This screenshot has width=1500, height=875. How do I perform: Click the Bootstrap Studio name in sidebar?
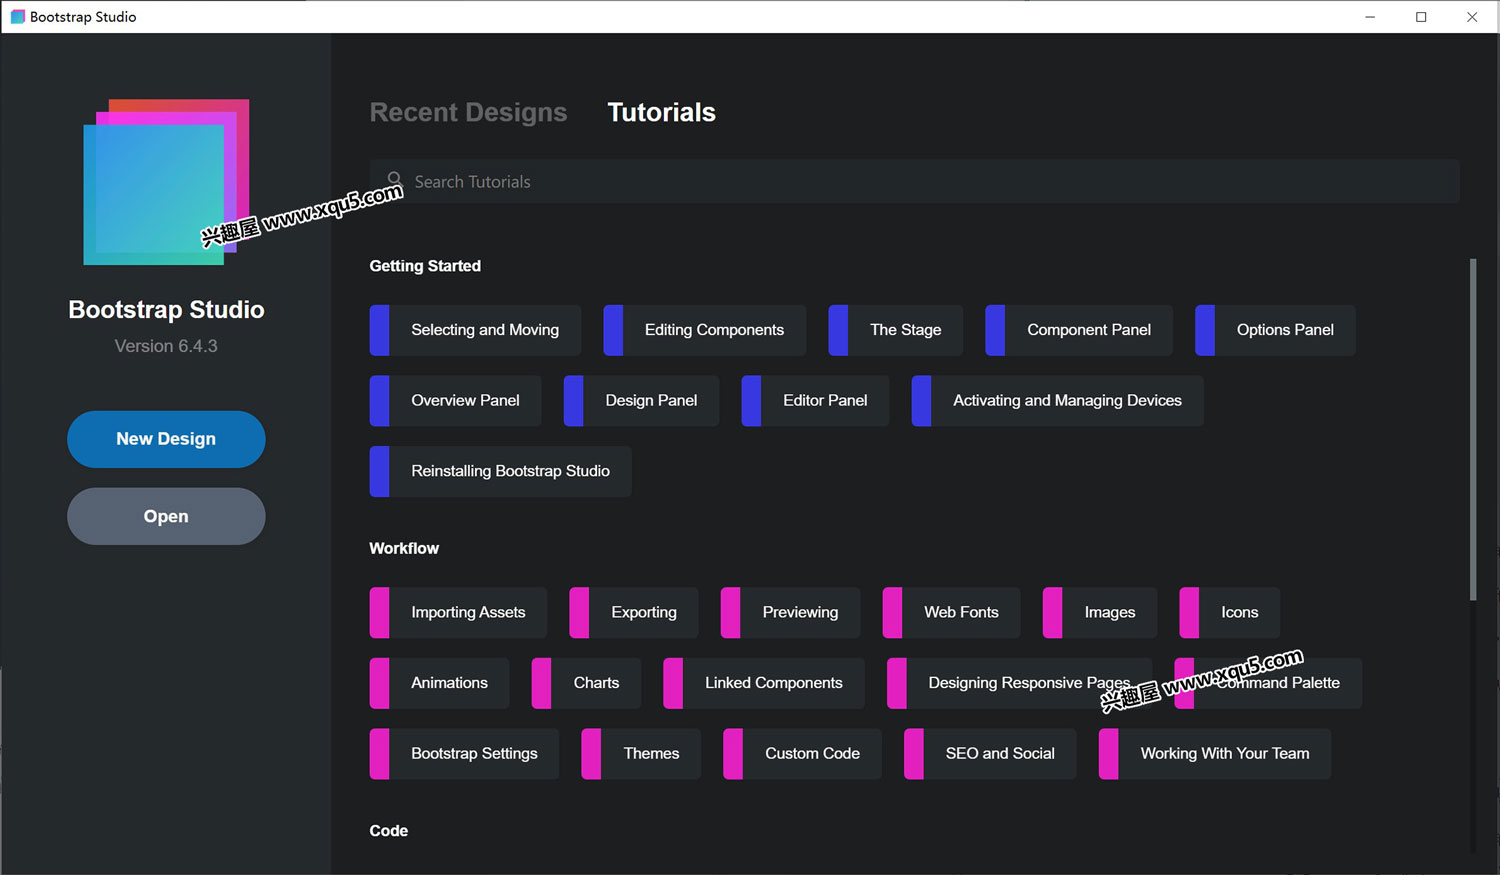tap(166, 310)
